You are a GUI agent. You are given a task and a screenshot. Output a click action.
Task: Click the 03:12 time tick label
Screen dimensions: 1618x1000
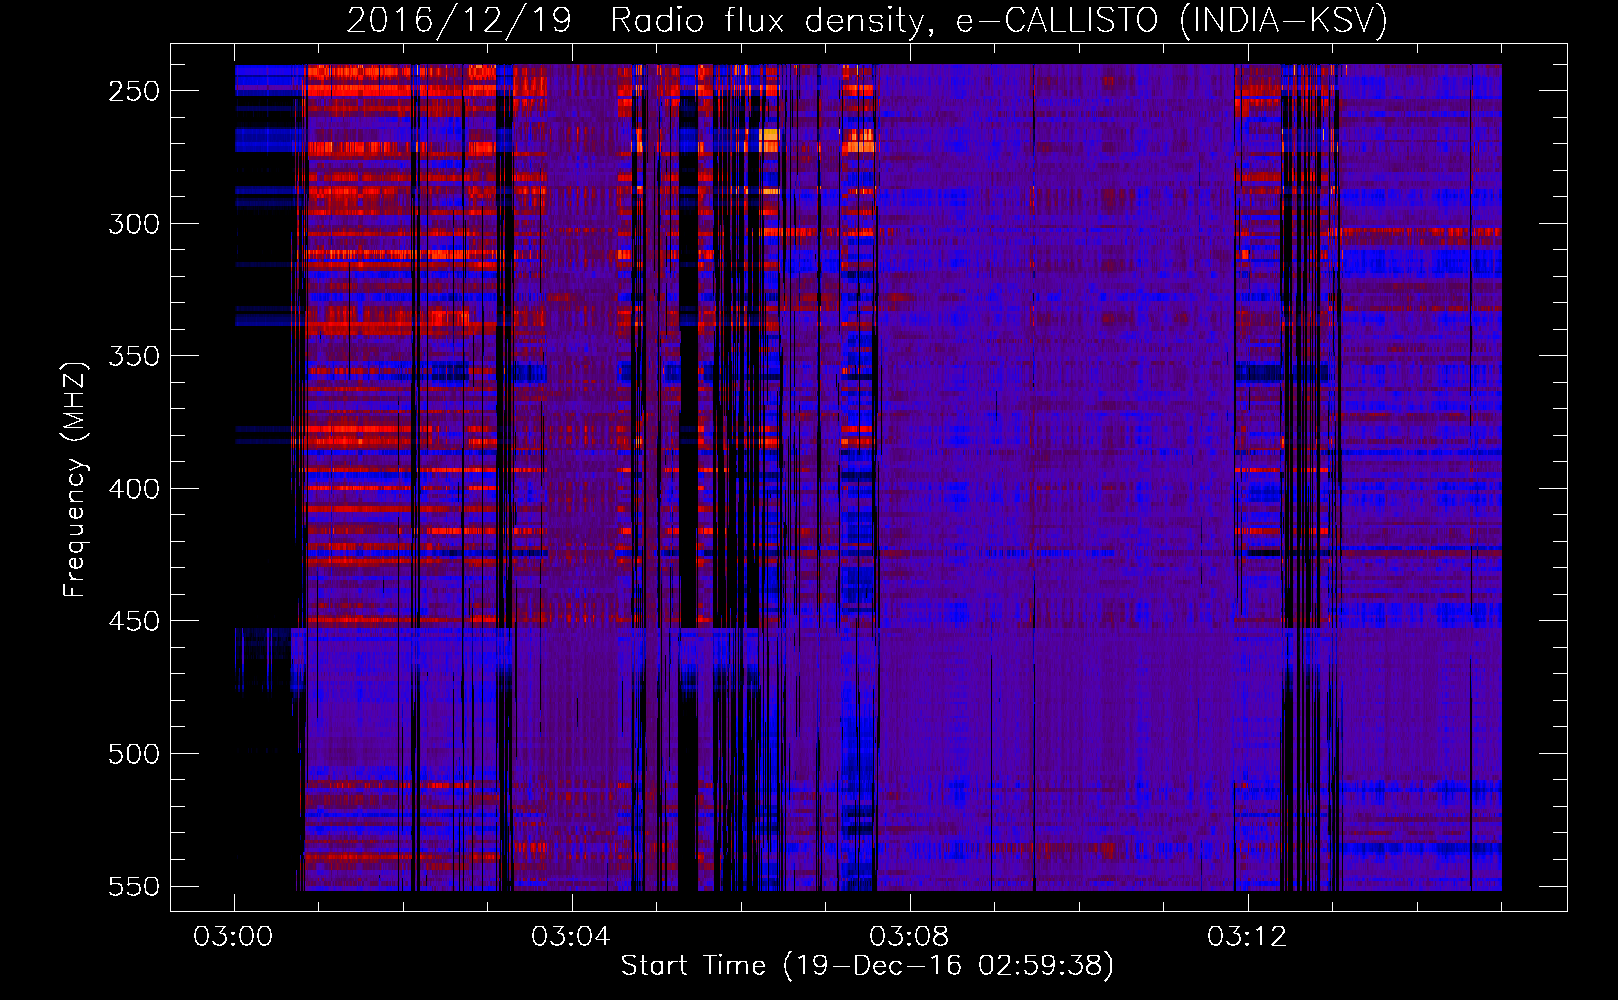click(x=1247, y=937)
